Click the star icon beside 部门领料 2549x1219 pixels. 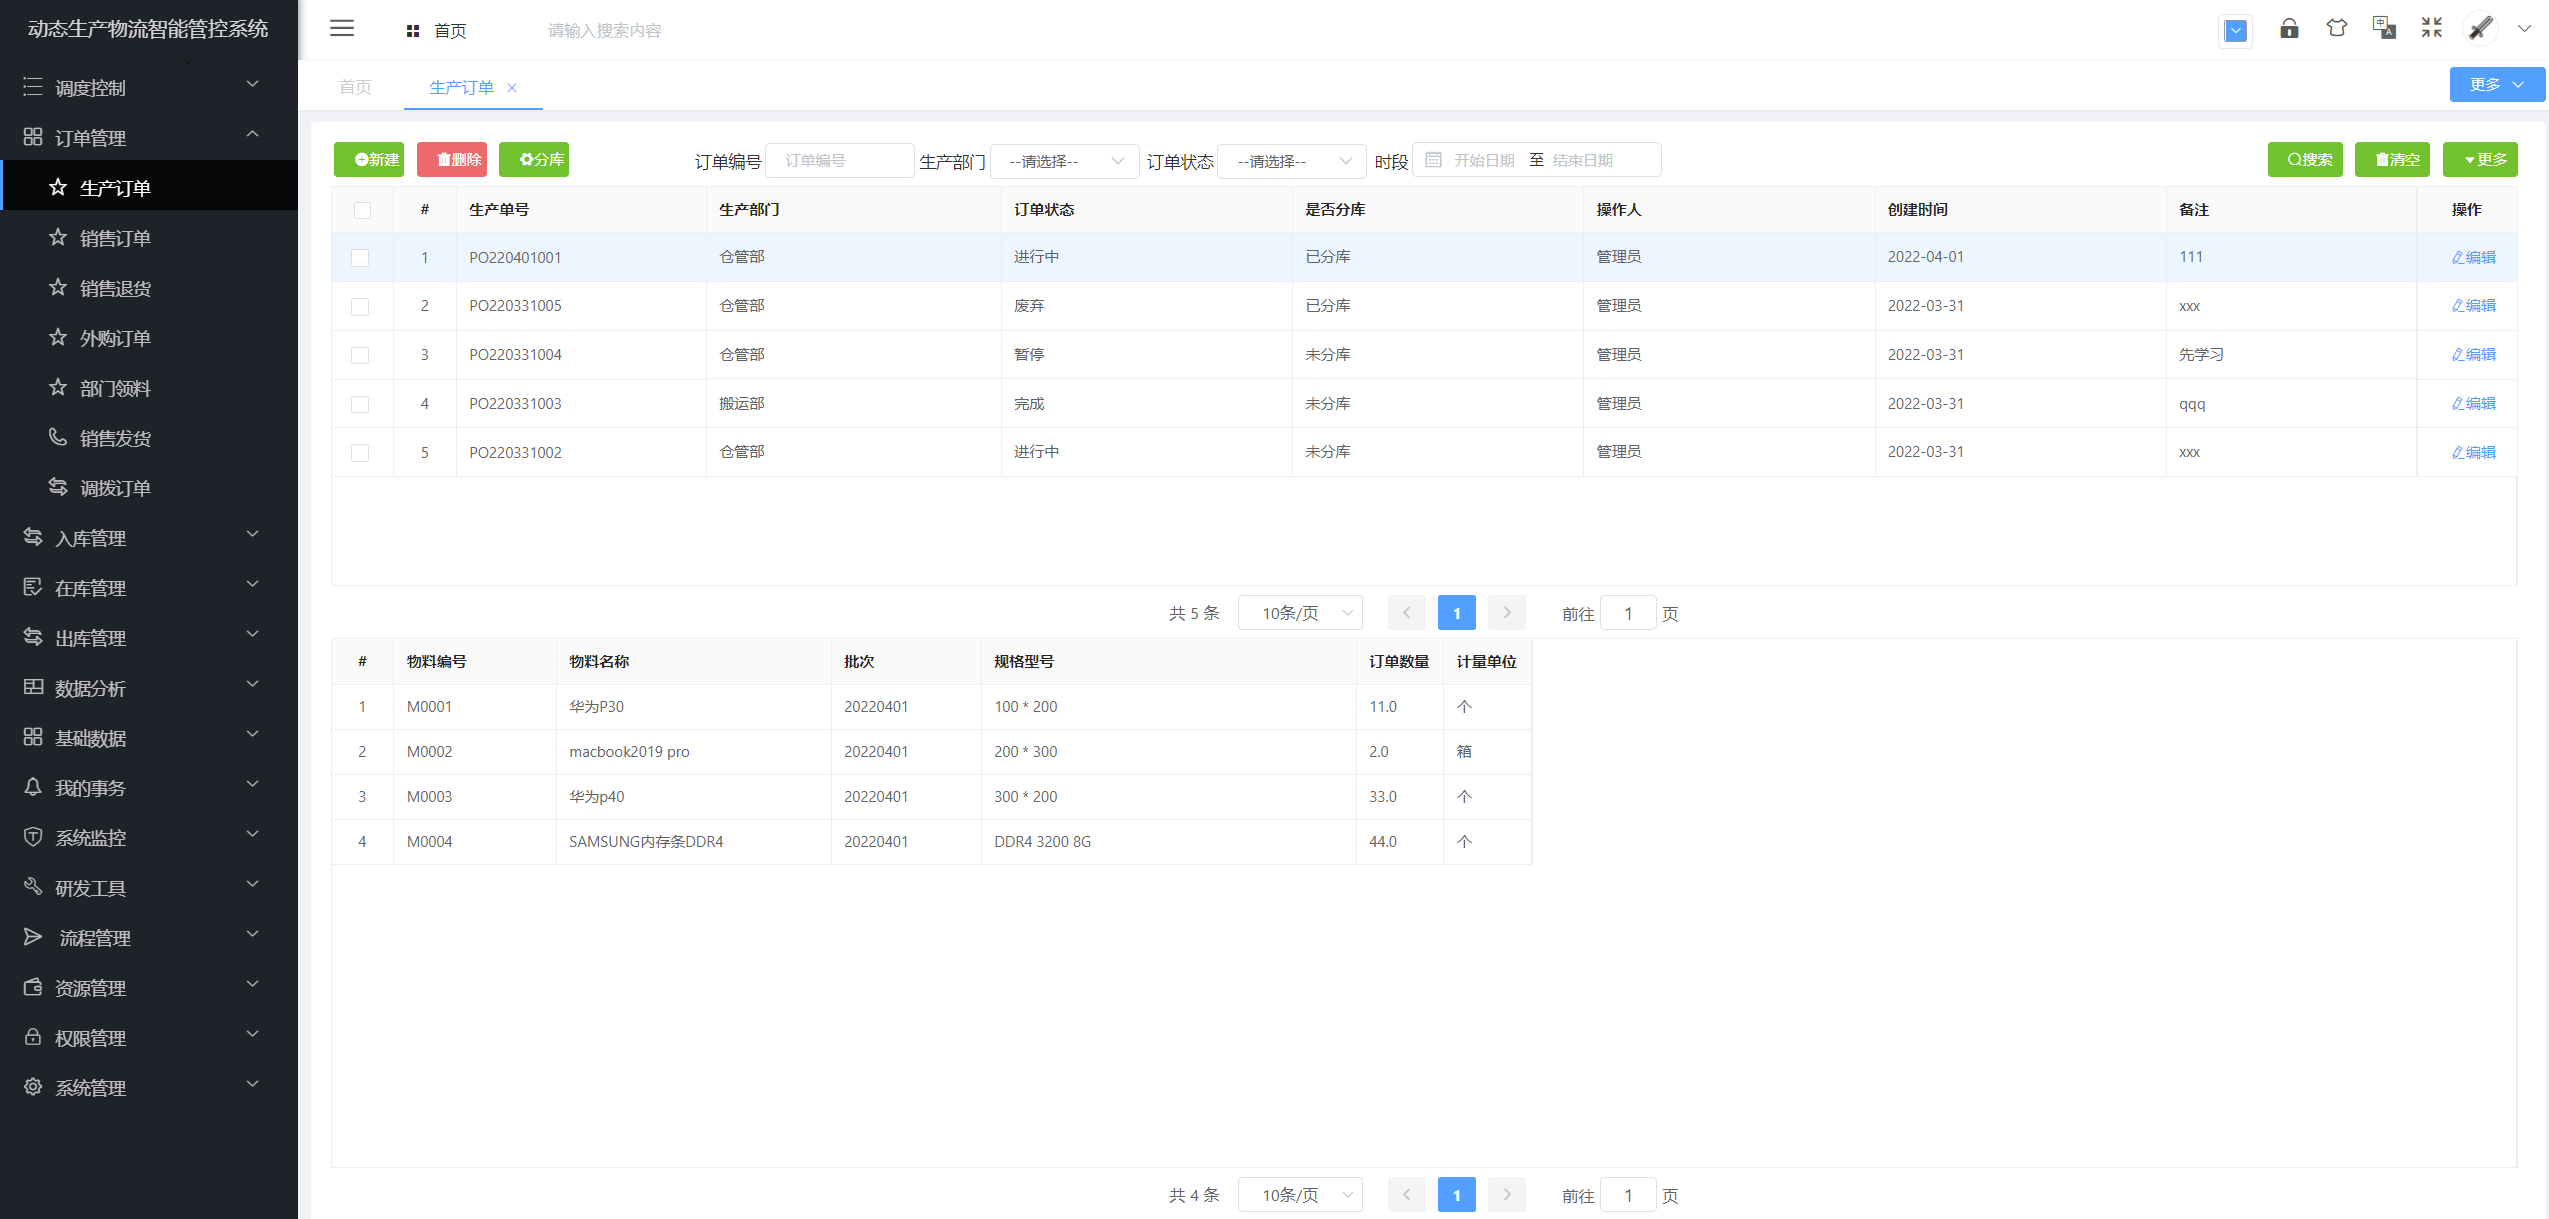coord(58,388)
